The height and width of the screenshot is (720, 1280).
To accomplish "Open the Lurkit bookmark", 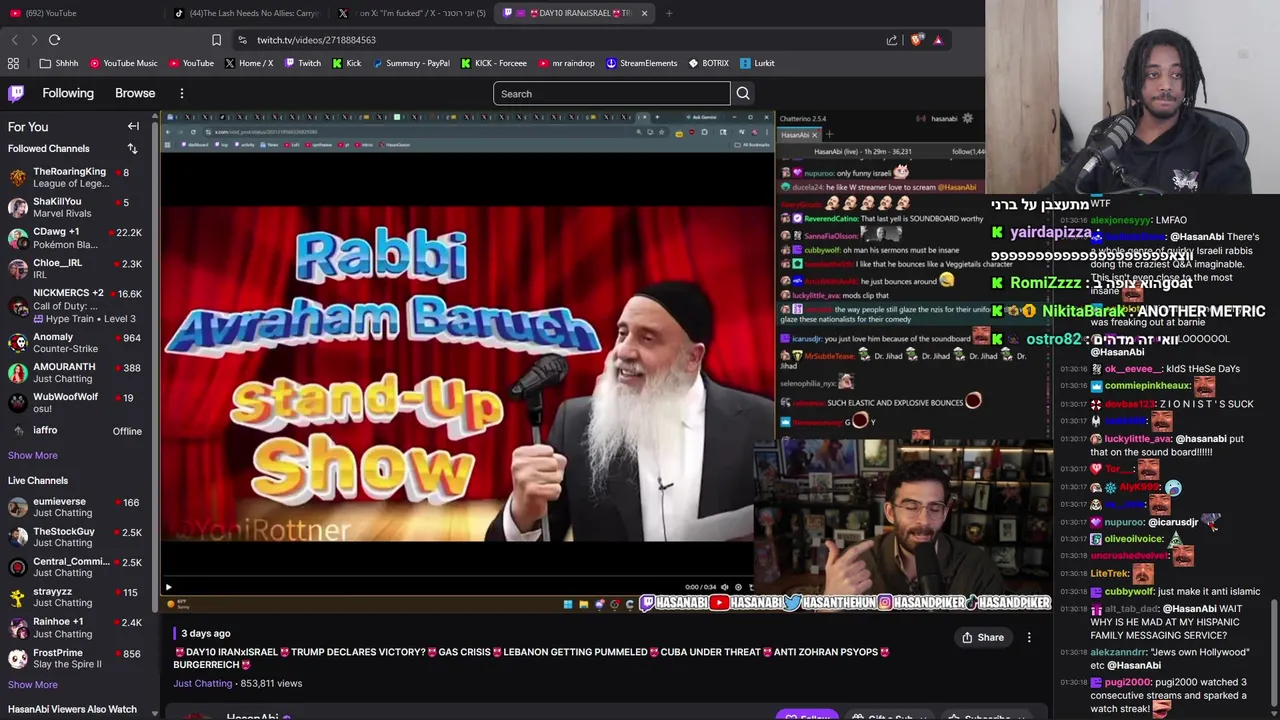I will tap(757, 63).
